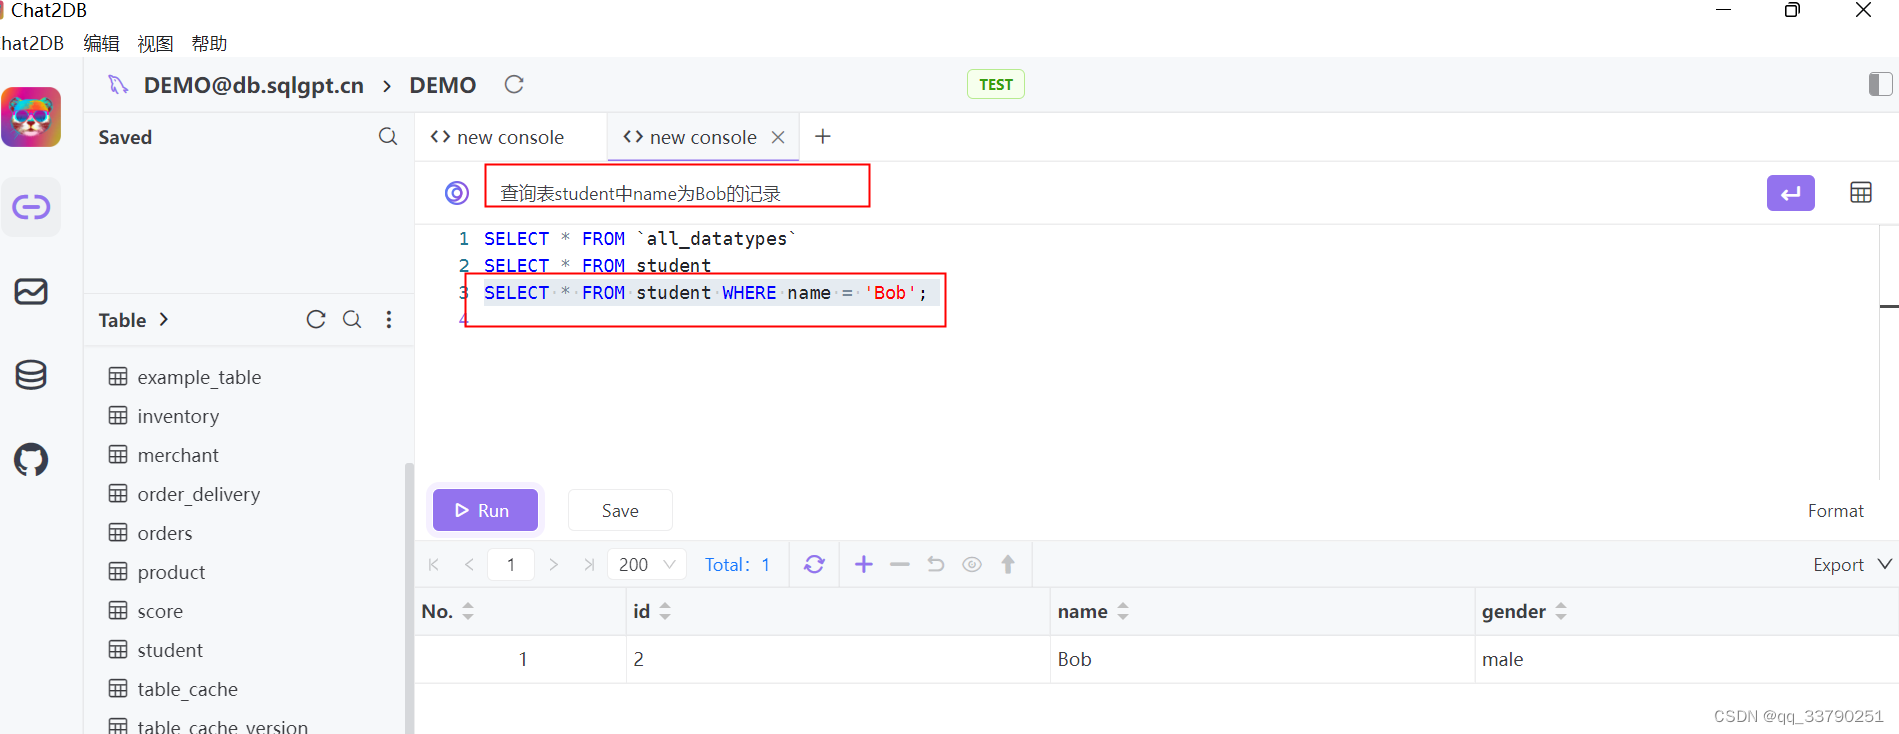
Task: Delete selected row with minus icon
Action: click(900, 565)
